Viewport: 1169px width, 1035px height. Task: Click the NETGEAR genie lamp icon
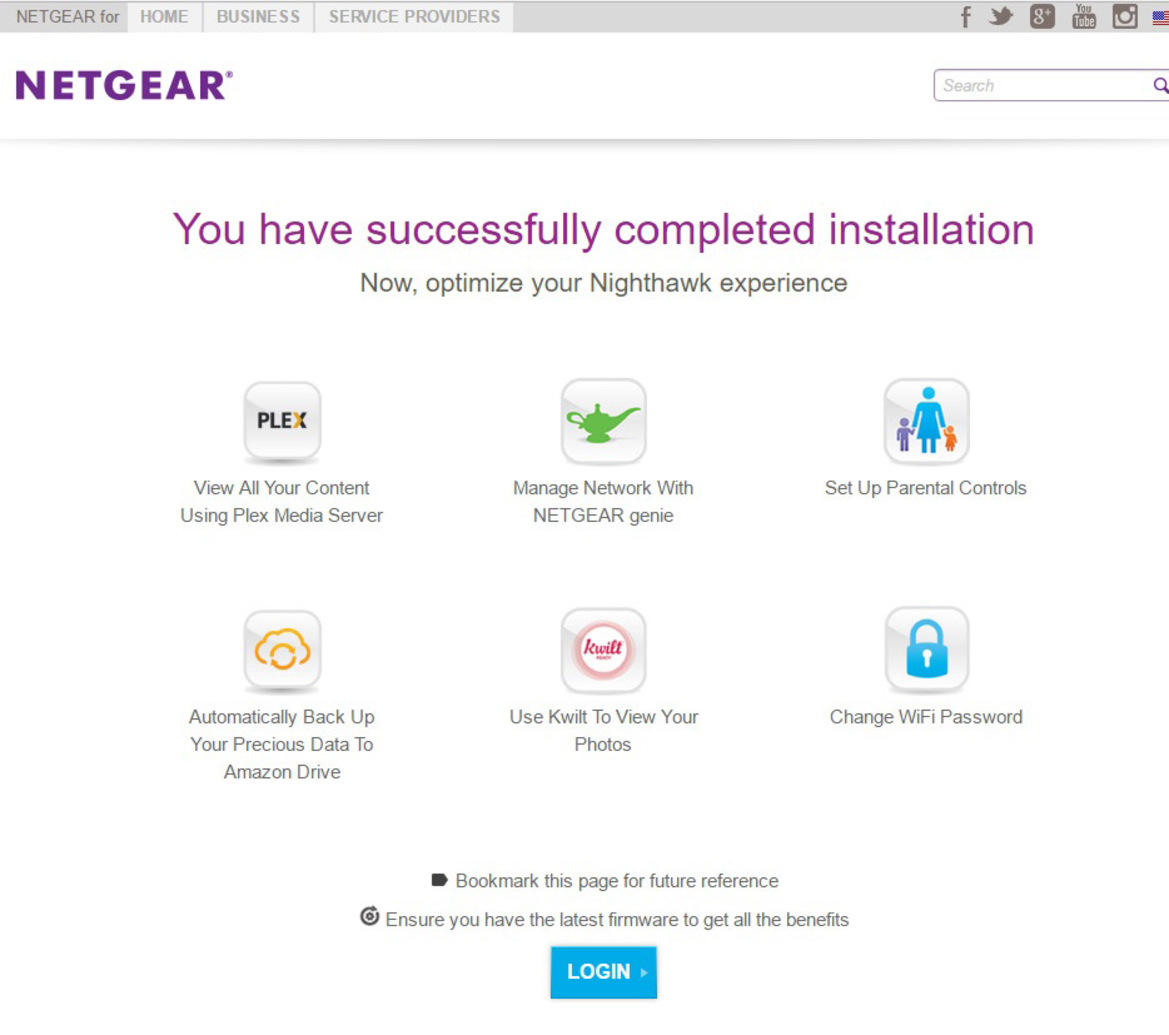[603, 421]
